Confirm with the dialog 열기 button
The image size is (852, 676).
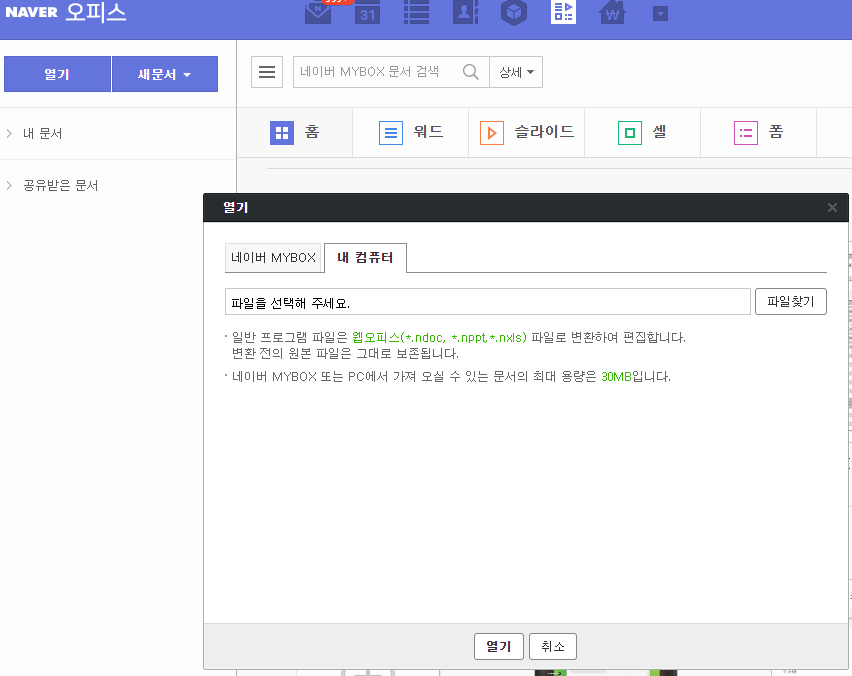pos(499,646)
